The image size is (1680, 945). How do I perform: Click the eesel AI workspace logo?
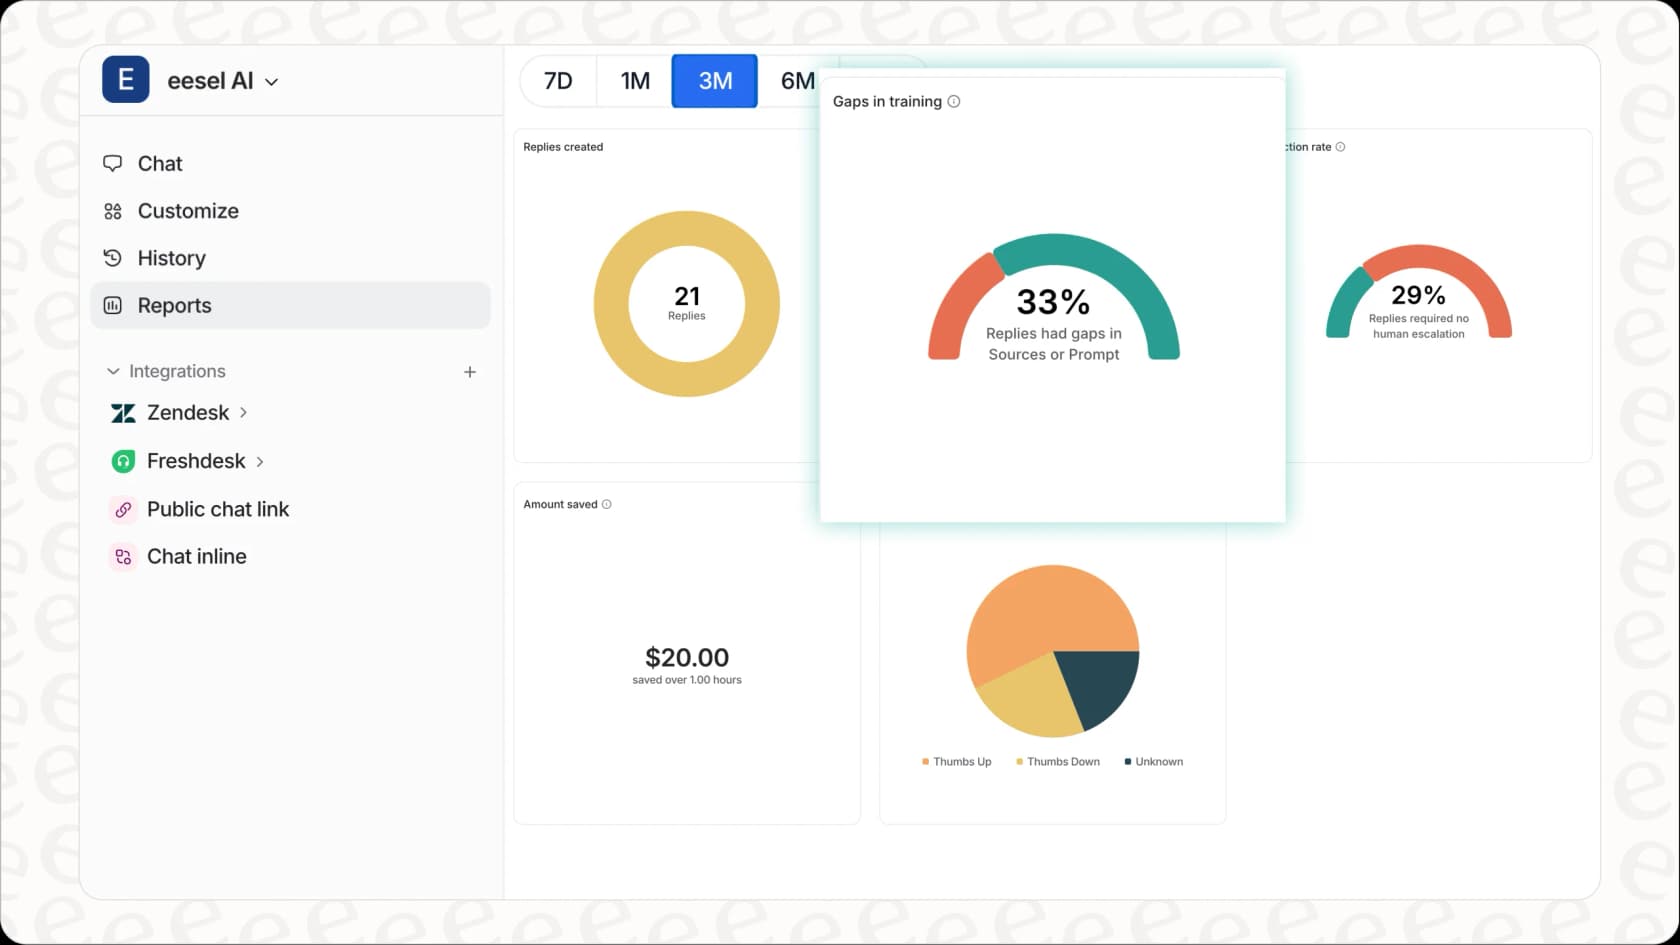pos(126,80)
